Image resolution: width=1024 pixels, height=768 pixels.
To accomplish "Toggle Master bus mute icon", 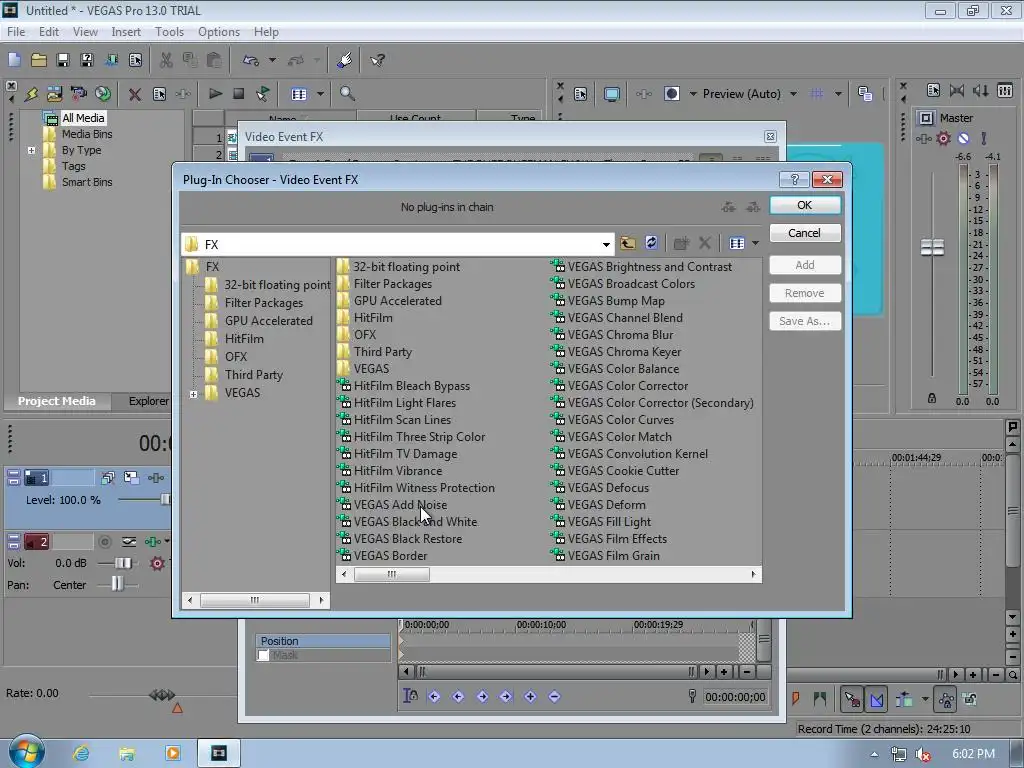I will tap(963, 138).
